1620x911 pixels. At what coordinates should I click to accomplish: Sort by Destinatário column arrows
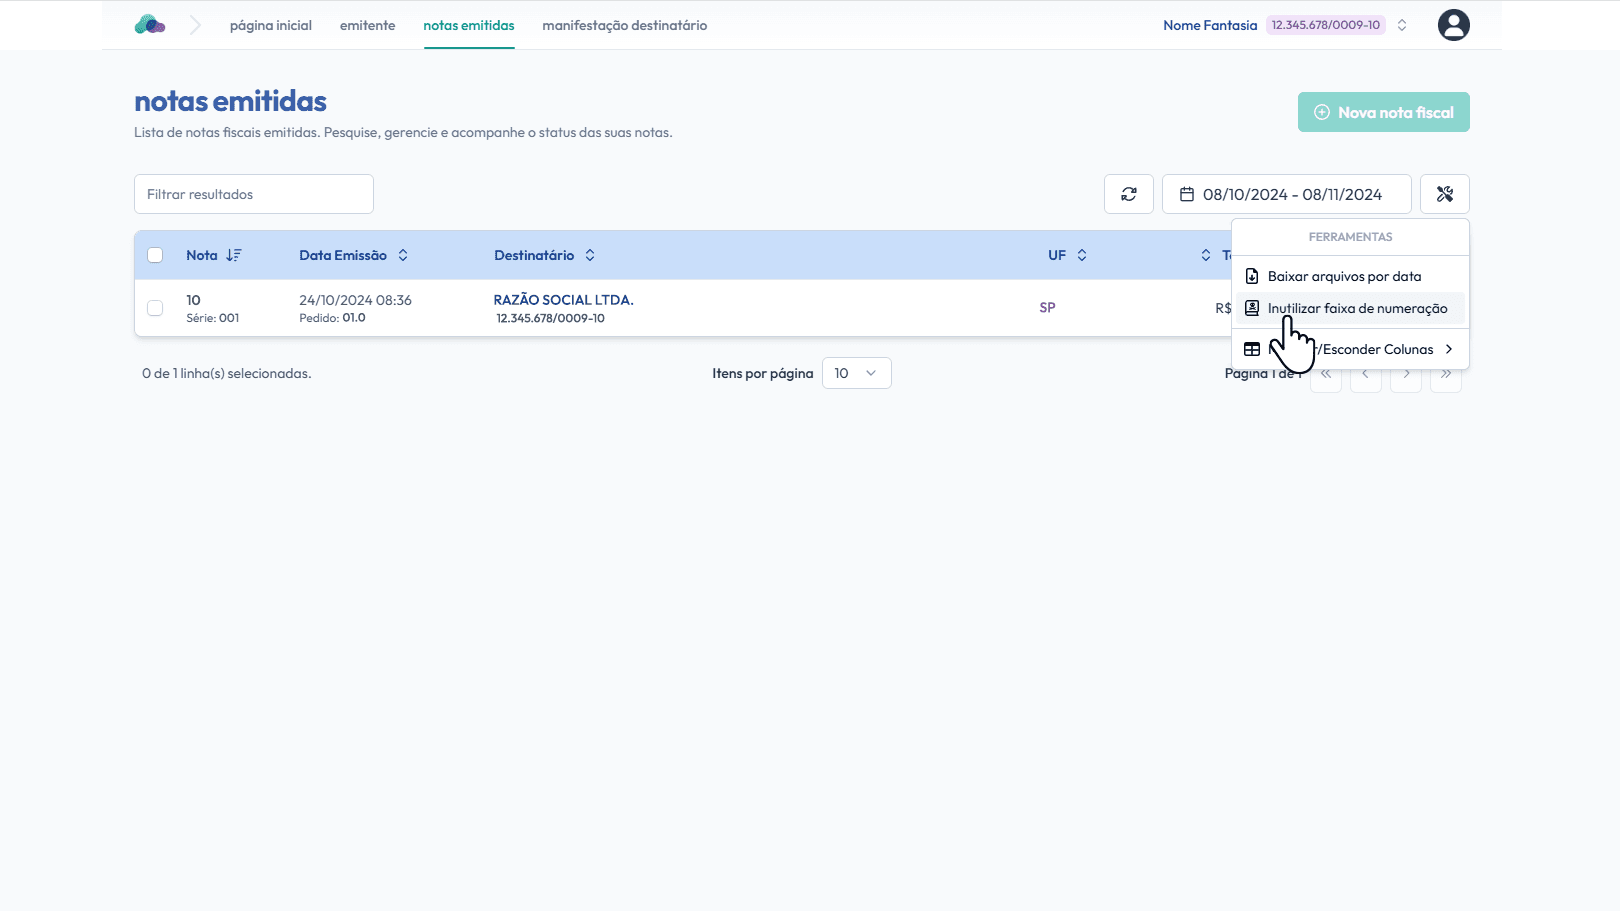click(590, 255)
